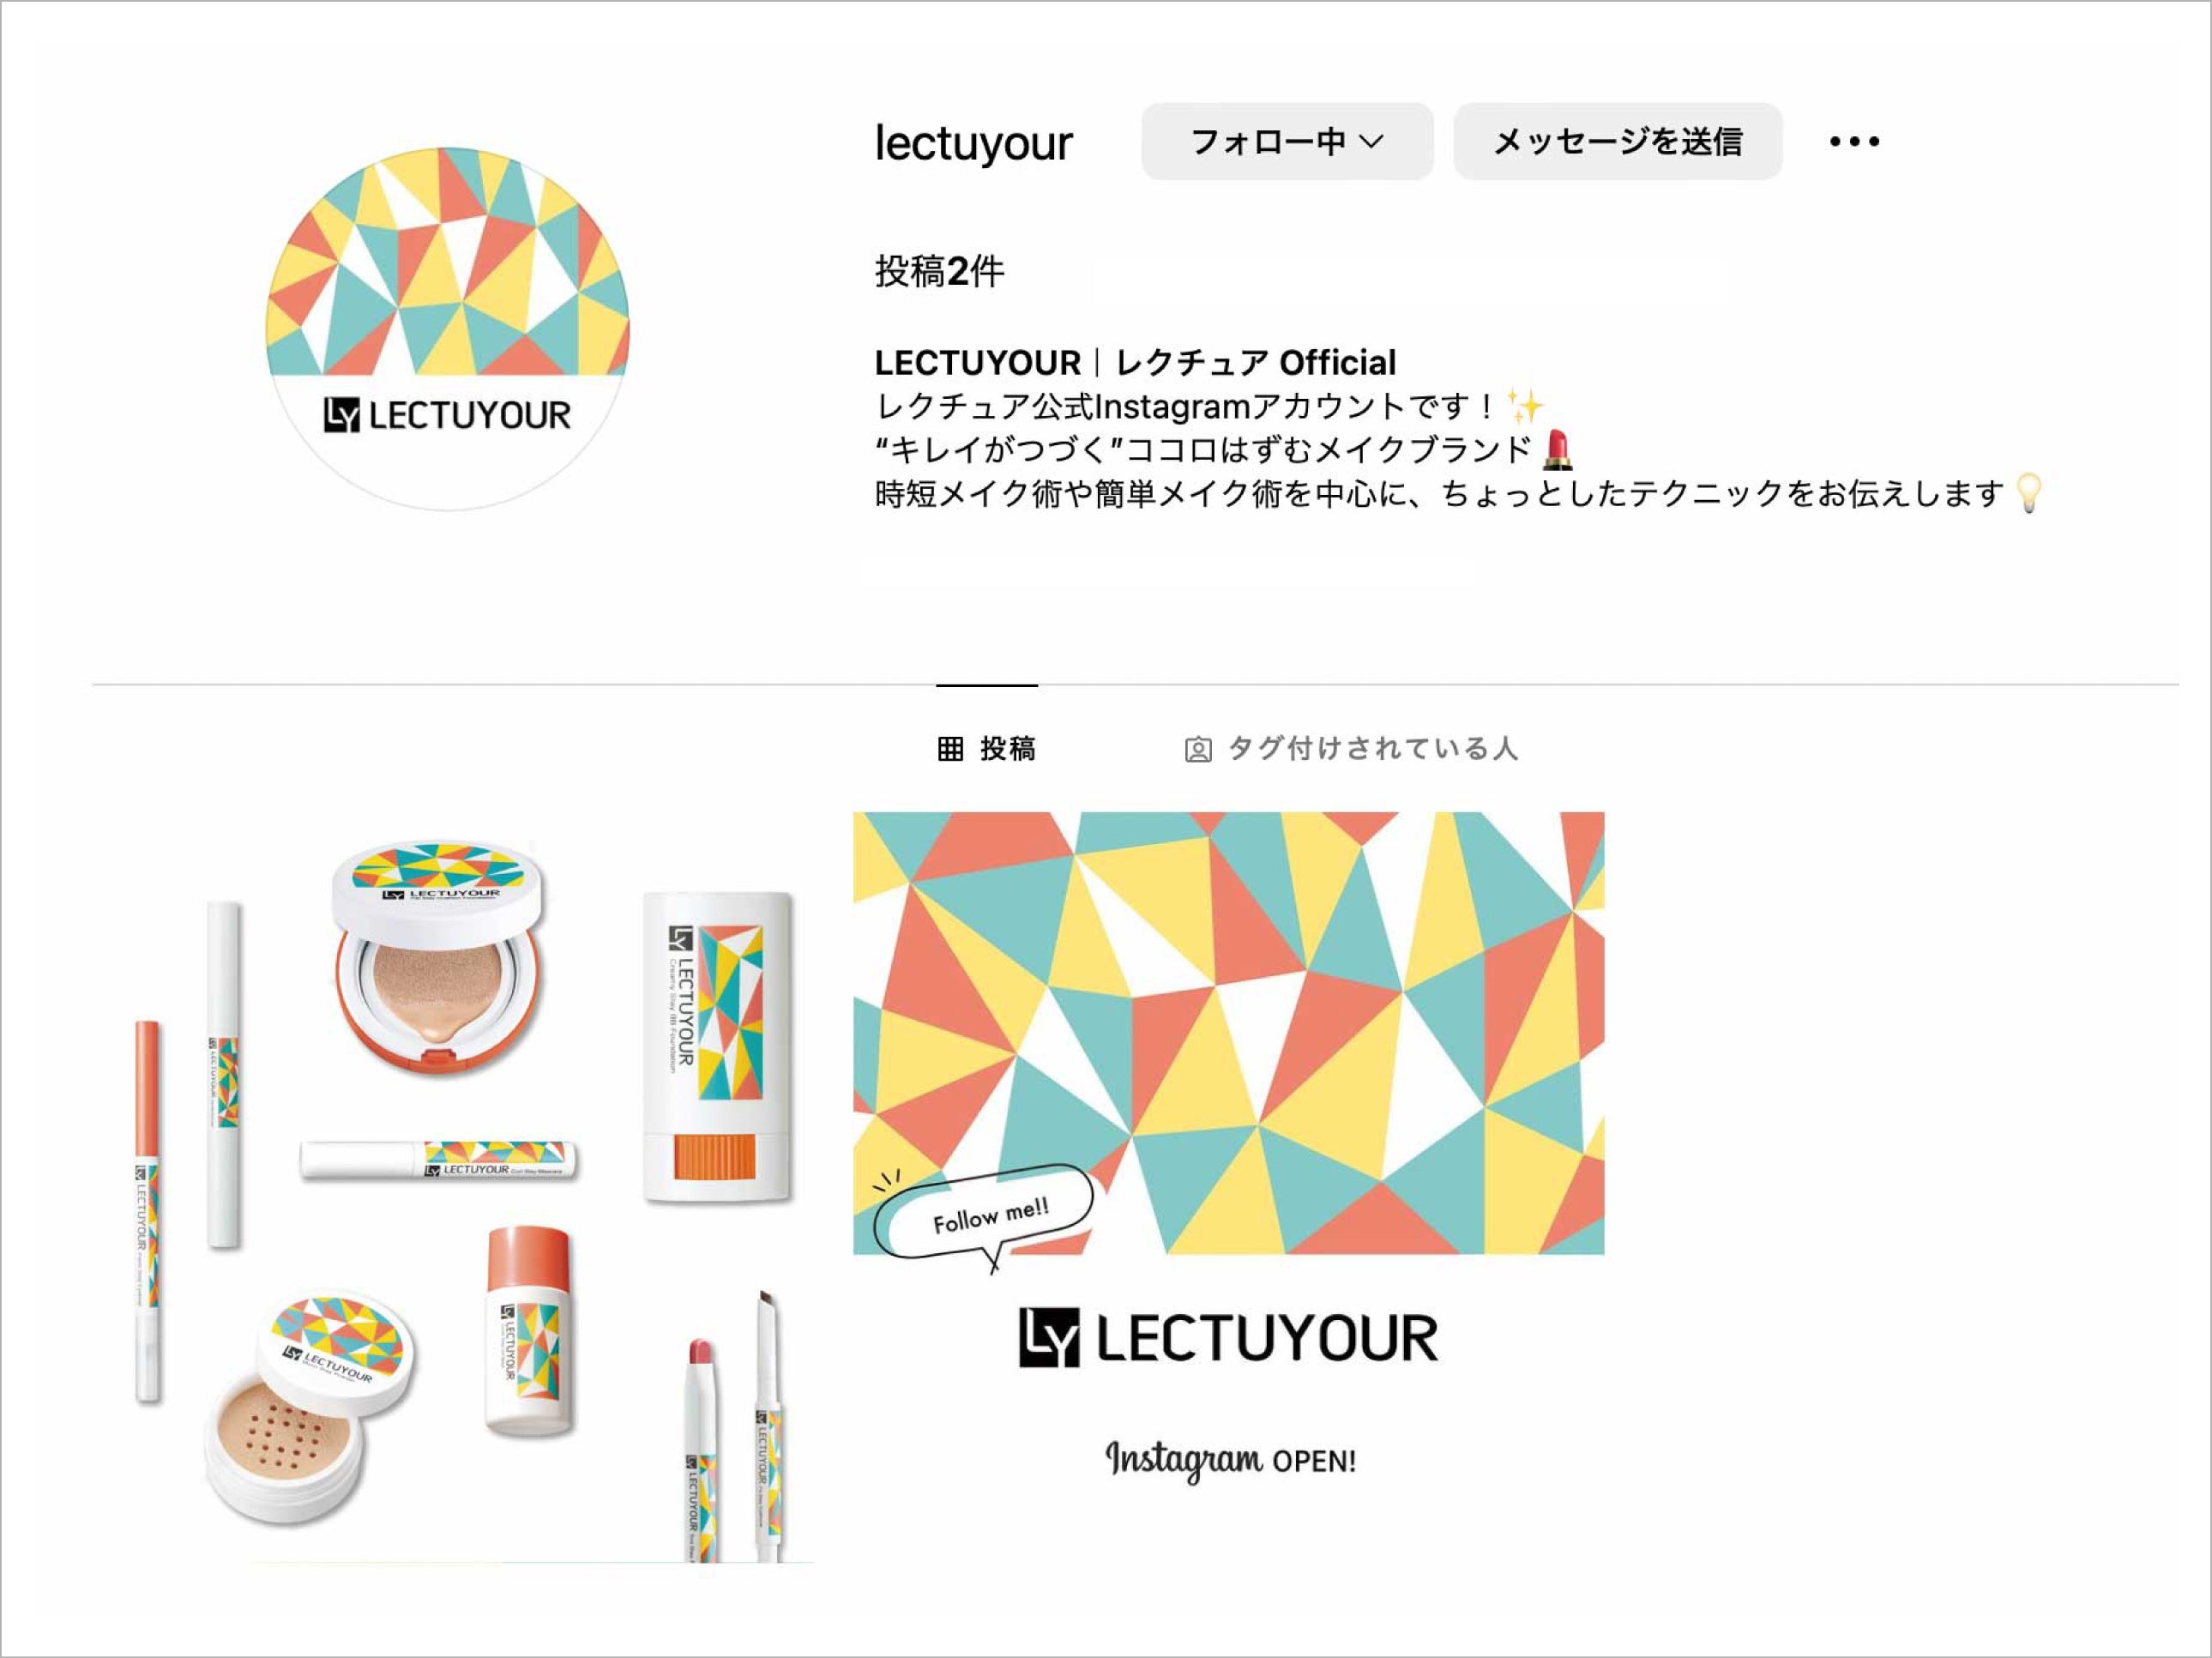The width and height of the screenshot is (2212, 1658).
Task: Click the black LY logo mark in second post
Action: pyautogui.click(x=1049, y=1337)
